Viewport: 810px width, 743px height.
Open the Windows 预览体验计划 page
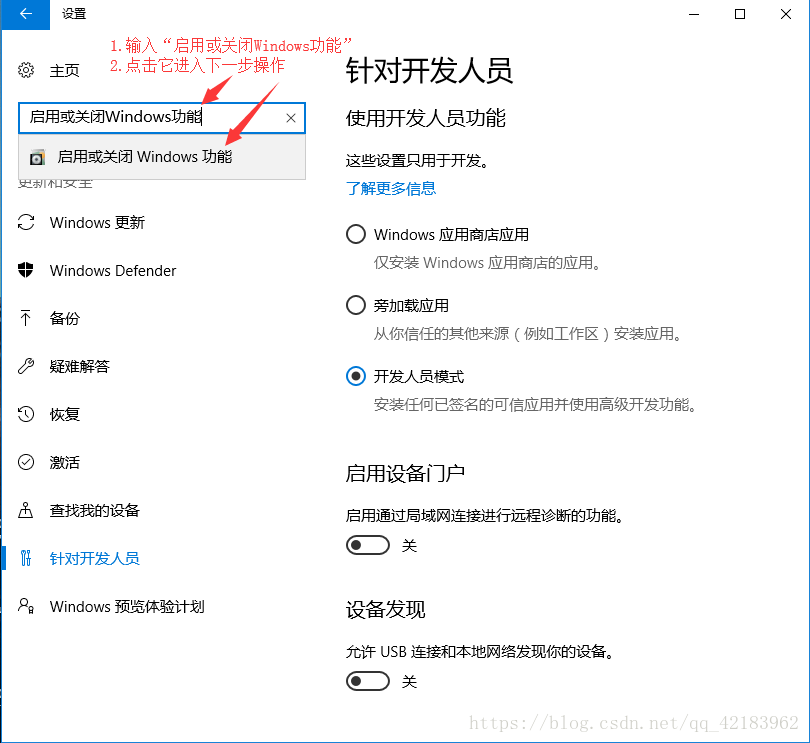[127, 607]
